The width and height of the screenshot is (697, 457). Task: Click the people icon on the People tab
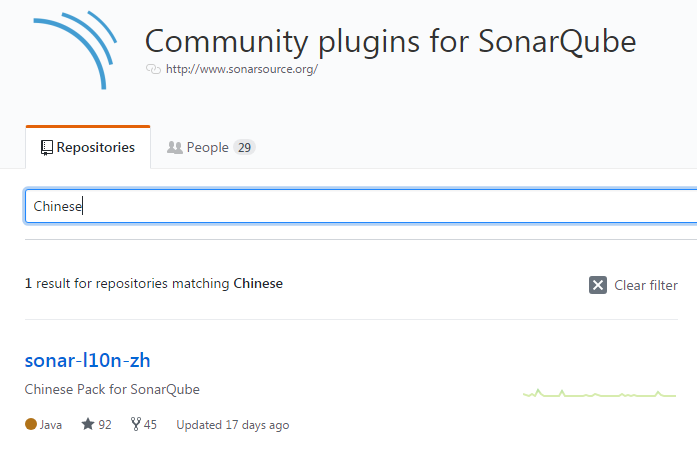175,148
